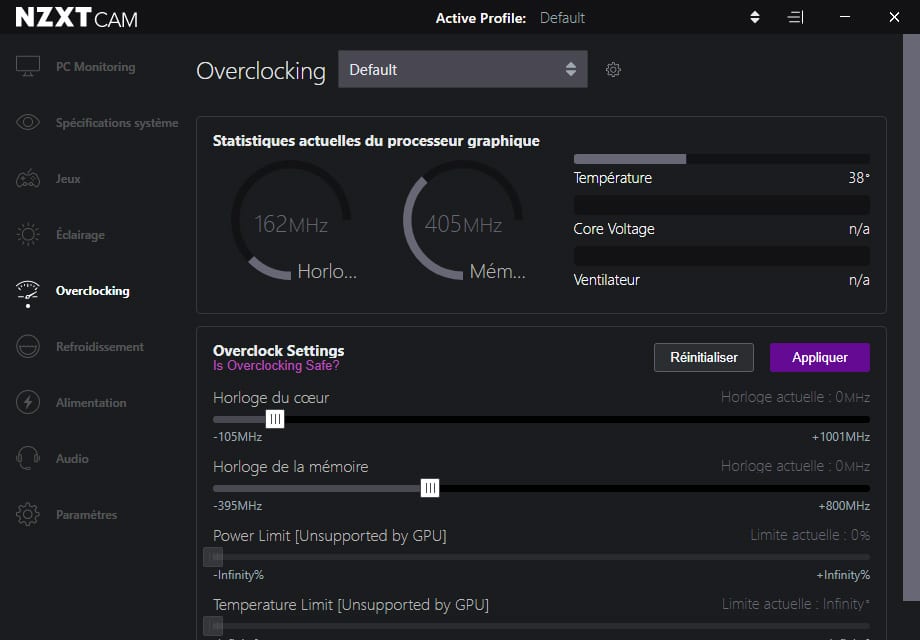Click the eye icon for Spécifications système
Viewport: 920px width, 640px height.
(28, 122)
